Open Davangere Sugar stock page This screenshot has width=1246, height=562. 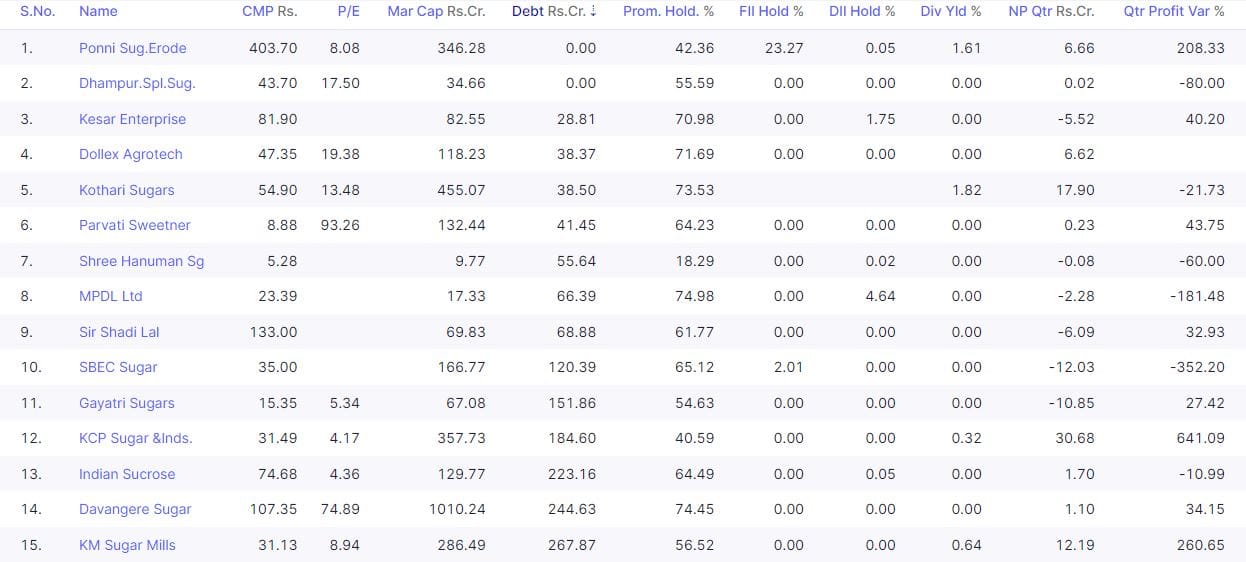135,509
